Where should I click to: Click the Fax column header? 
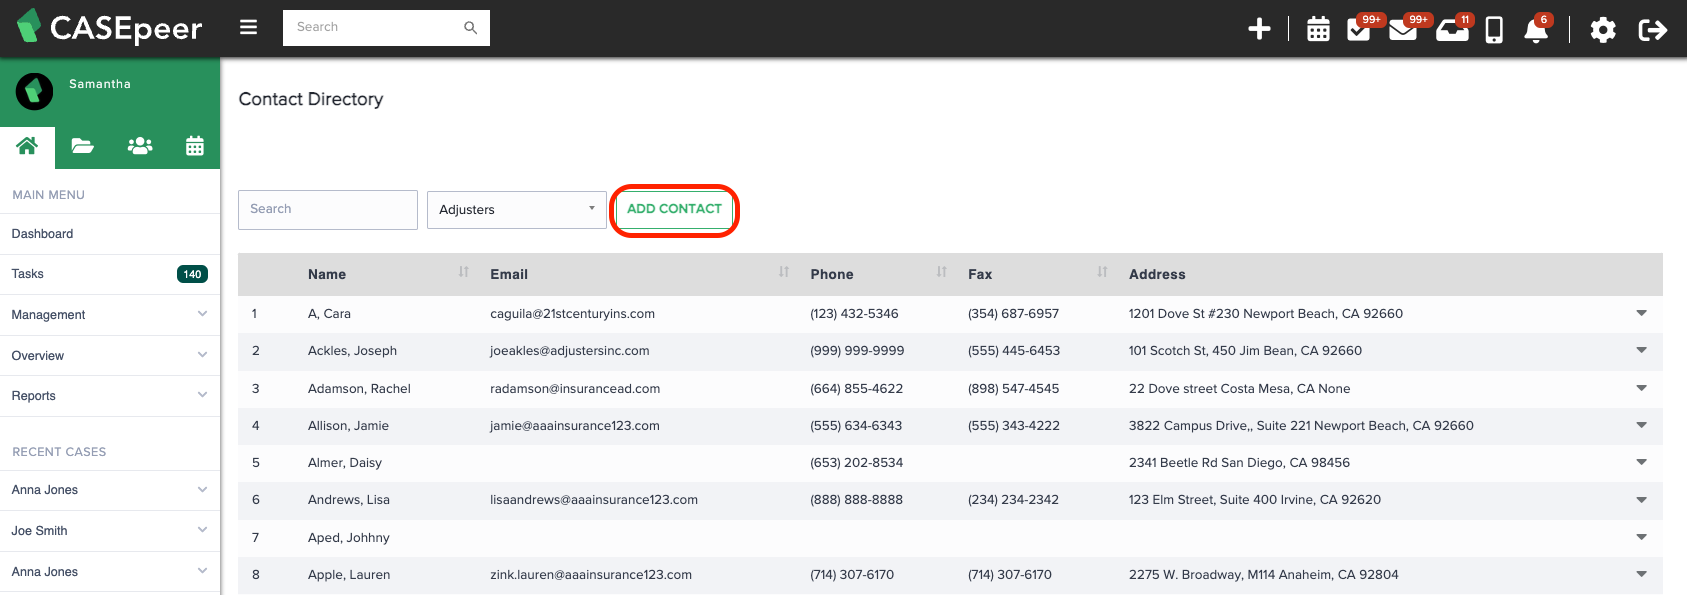click(980, 274)
